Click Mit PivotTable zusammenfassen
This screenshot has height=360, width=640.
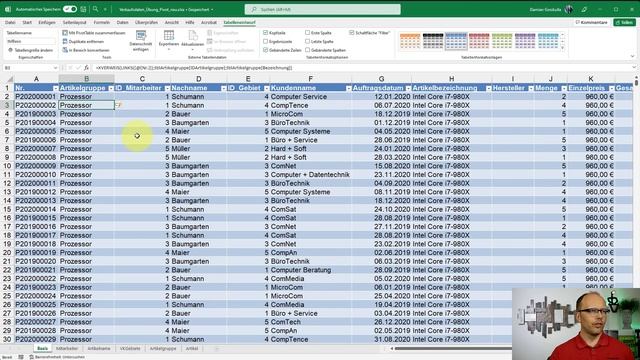coord(94,33)
